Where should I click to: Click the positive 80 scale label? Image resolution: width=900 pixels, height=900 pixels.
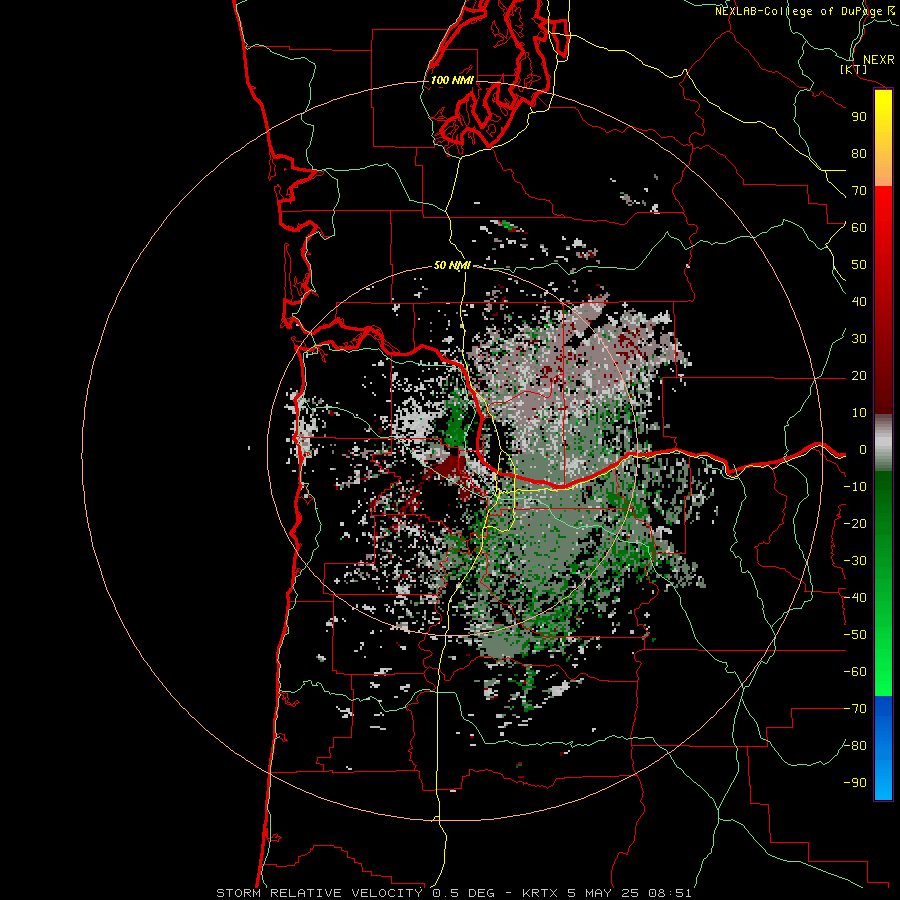[859, 153]
